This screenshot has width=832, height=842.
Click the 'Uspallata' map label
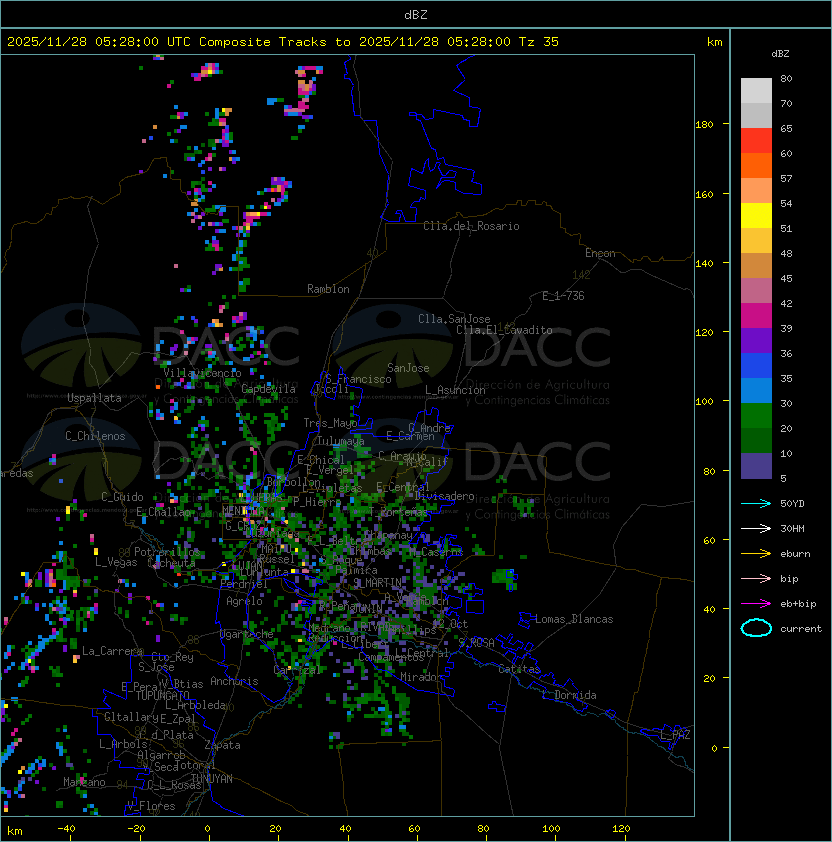(x=94, y=398)
